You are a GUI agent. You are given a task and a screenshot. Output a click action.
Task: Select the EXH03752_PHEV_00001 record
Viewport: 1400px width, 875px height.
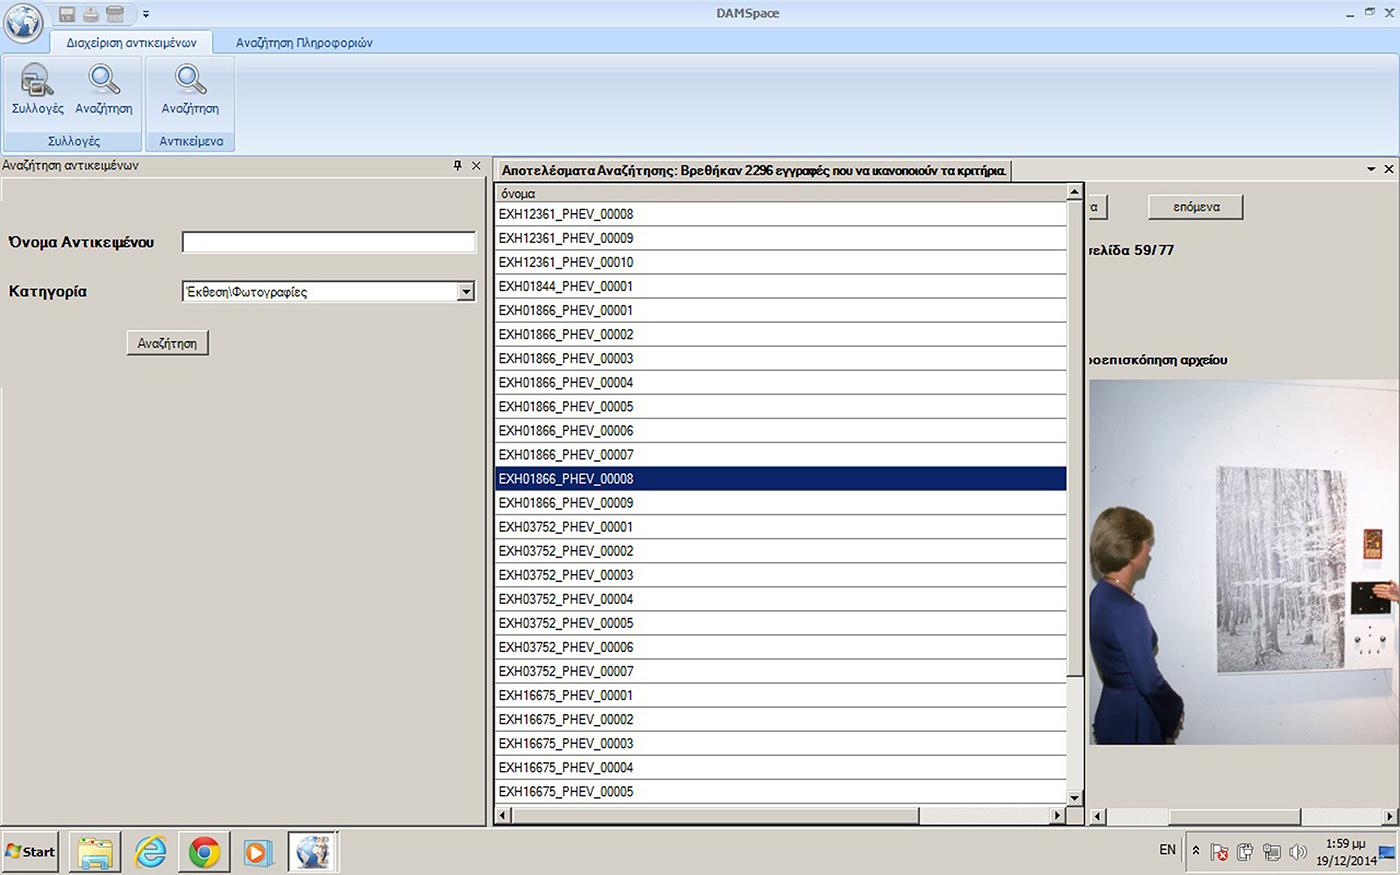[566, 527]
